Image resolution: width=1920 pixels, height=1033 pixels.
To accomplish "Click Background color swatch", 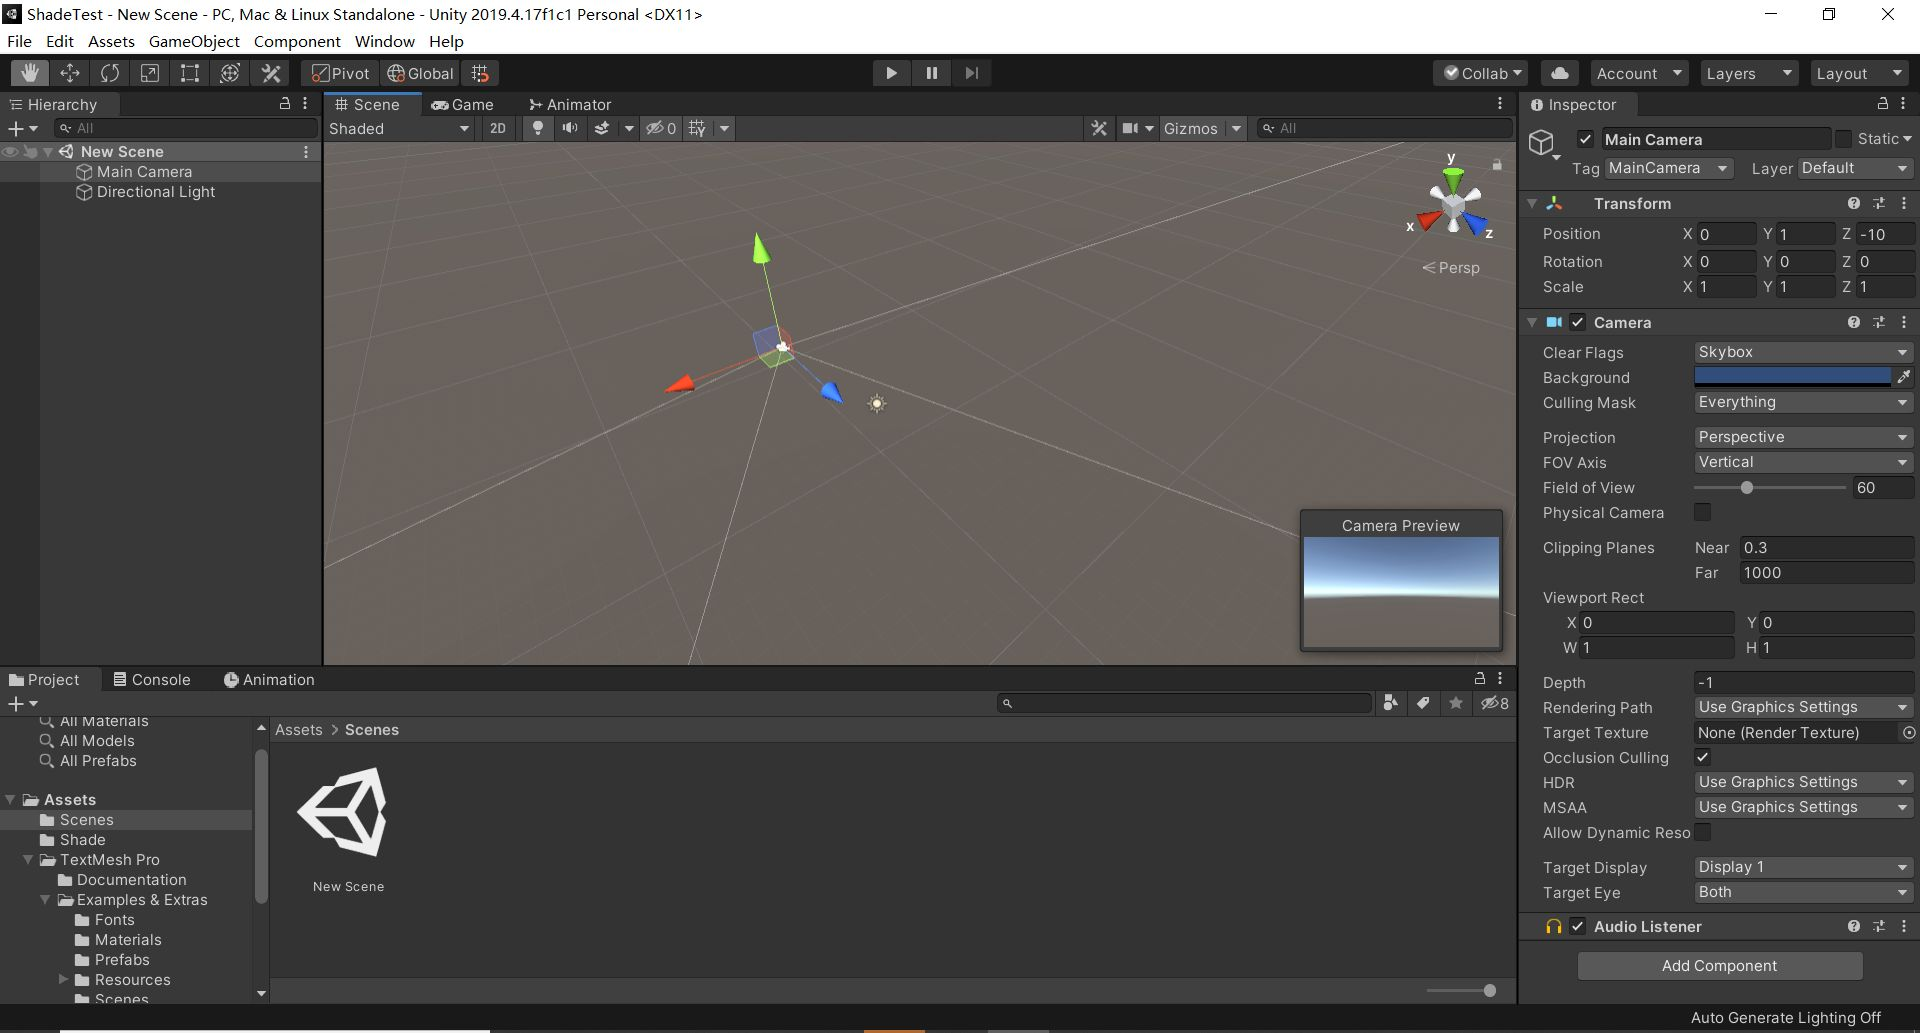I will 1792,377.
